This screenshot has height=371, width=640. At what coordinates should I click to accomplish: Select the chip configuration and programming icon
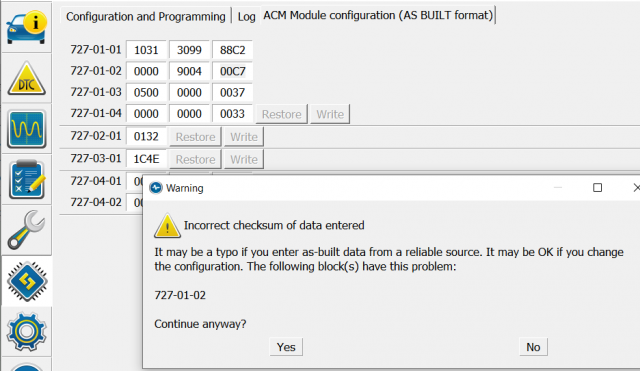[x=27, y=281]
